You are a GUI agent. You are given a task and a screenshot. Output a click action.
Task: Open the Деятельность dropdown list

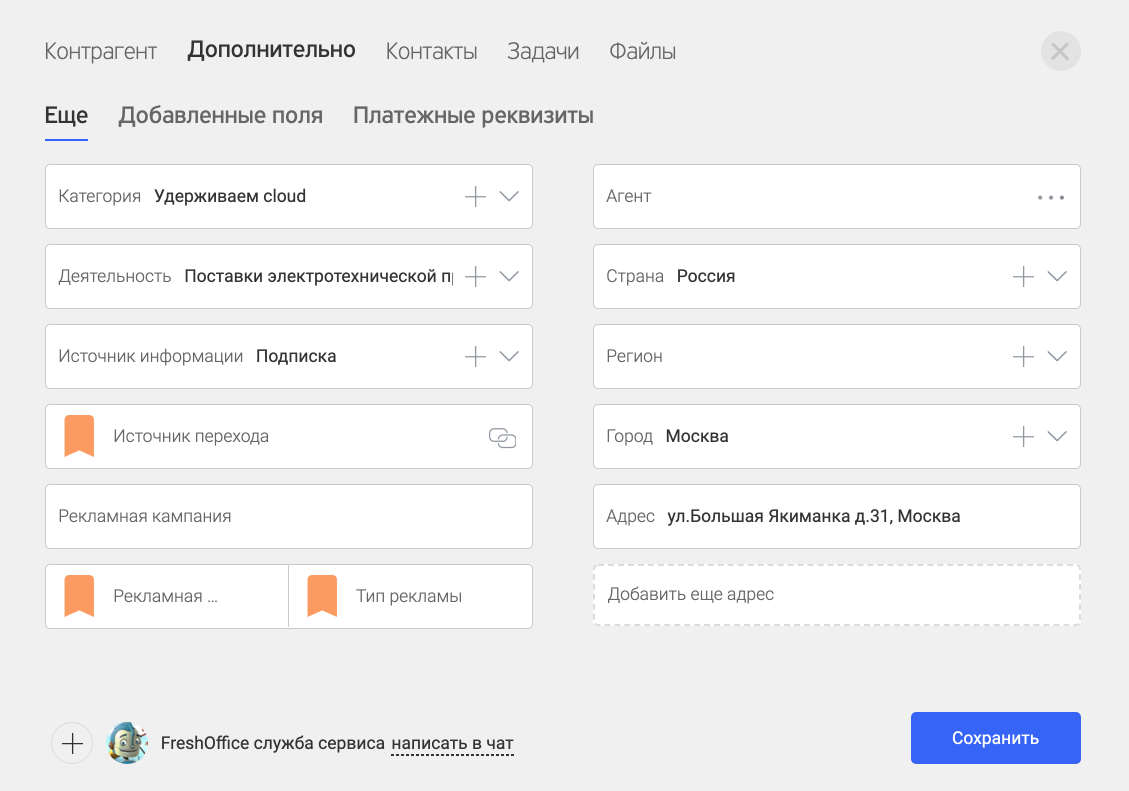(x=509, y=276)
